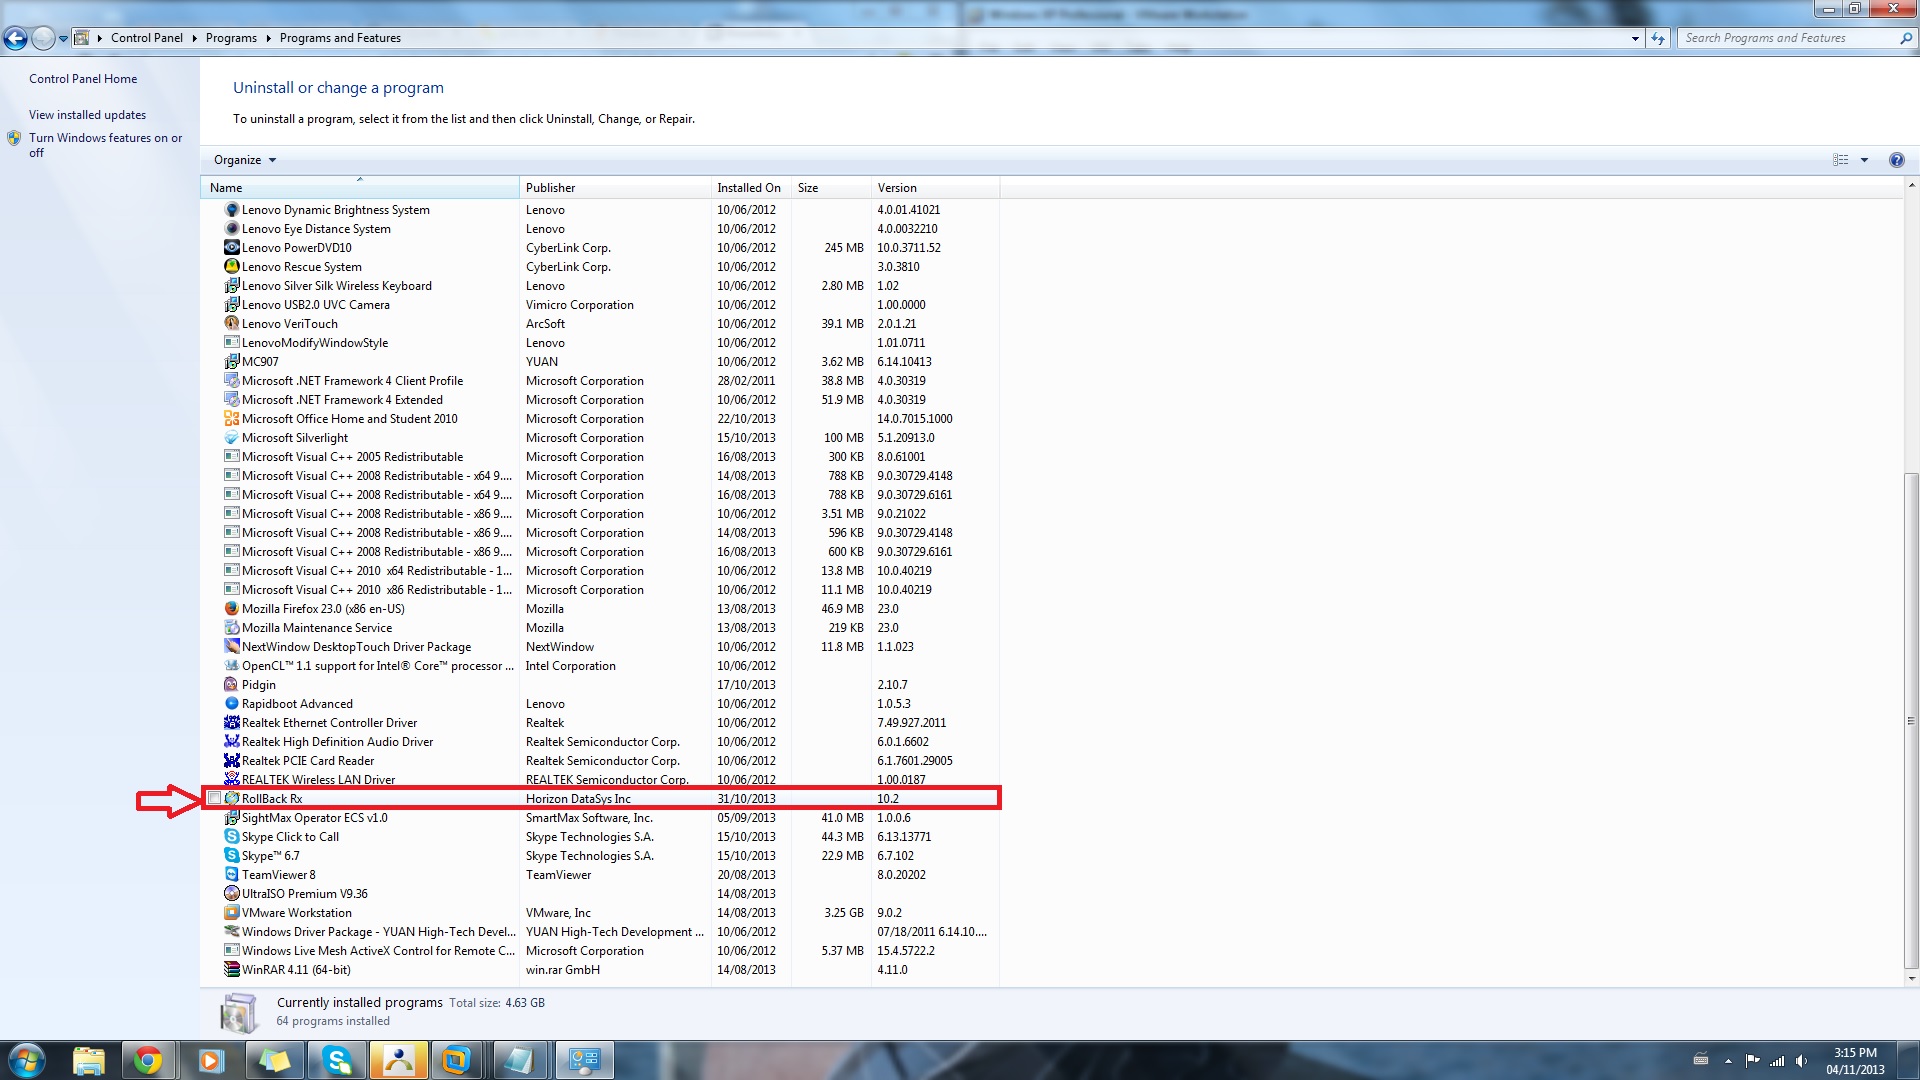Click the scrollbar down arrow
The width and height of the screenshot is (1920, 1080).
1911,979
